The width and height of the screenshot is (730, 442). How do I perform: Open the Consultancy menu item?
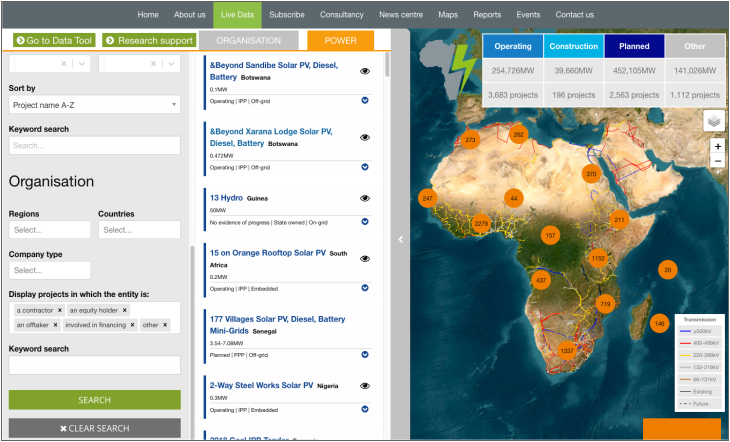point(342,14)
